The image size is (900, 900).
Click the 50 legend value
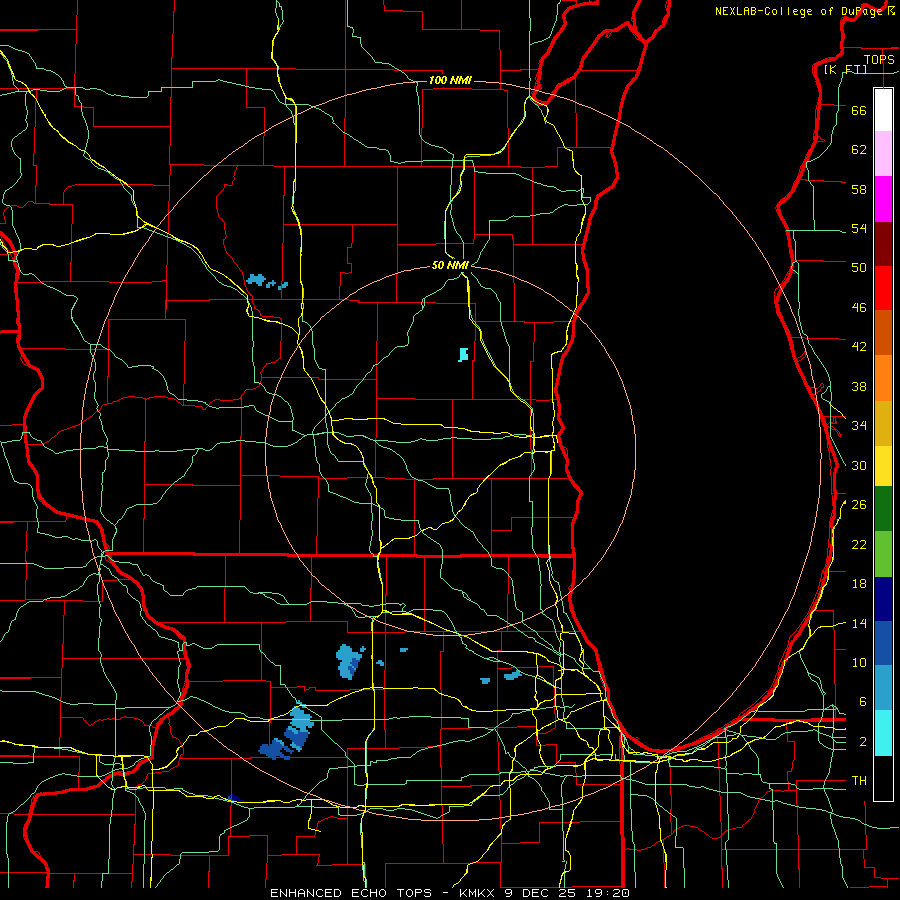point(859,267)
